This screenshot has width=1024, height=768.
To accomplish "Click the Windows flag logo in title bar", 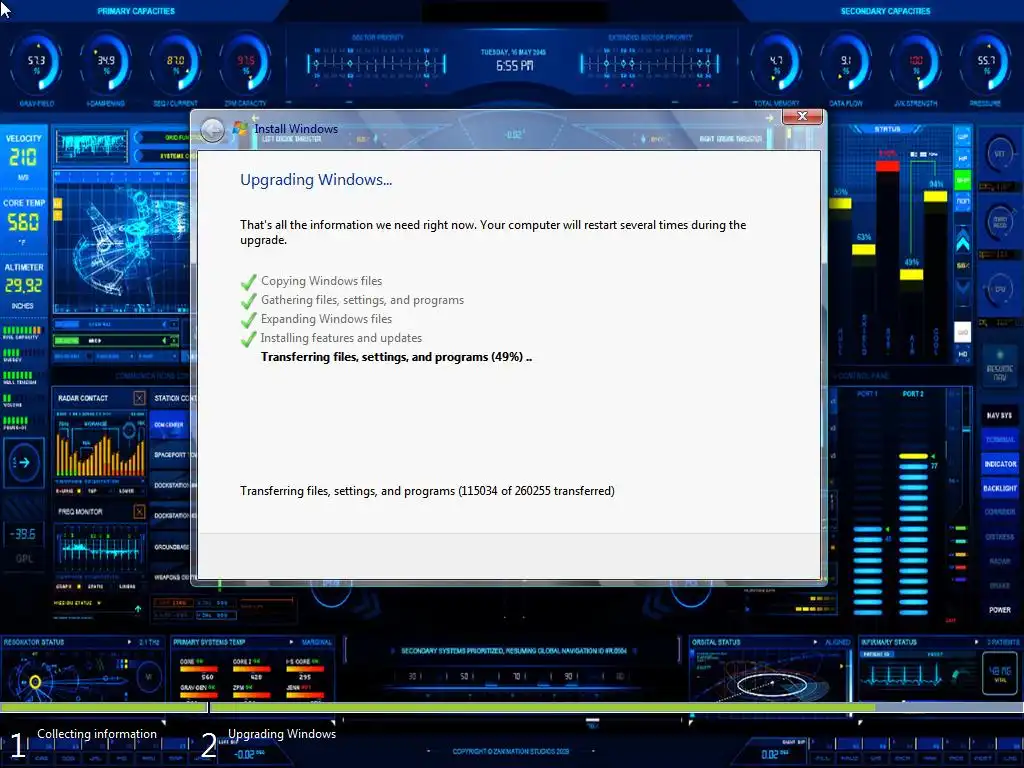I will 240,128.
